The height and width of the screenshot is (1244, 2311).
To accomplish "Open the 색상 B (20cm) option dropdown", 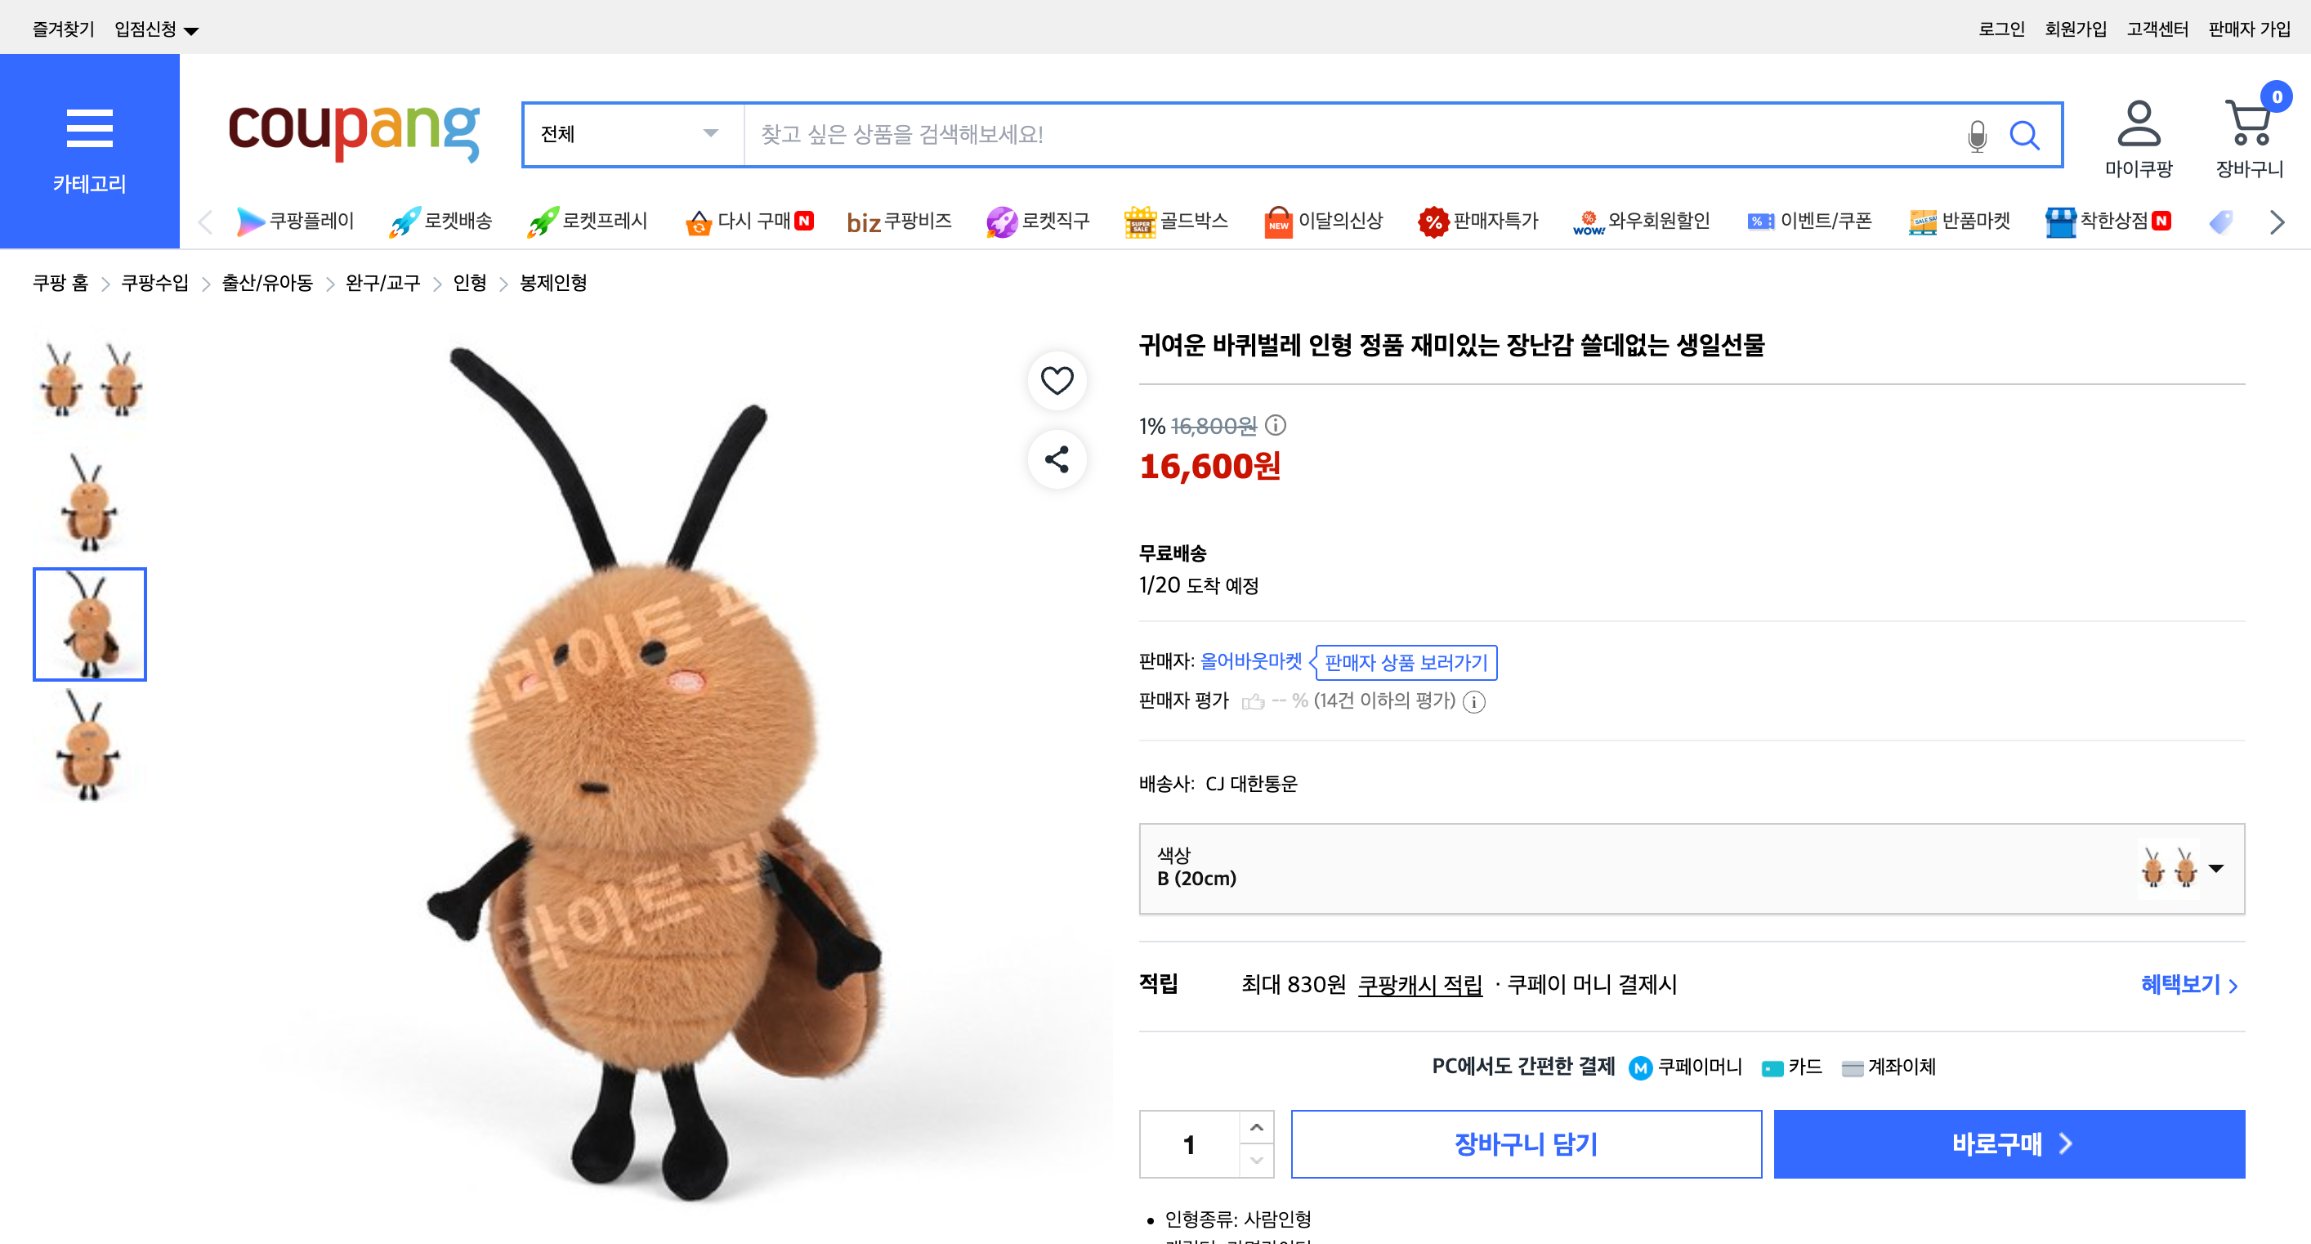I will (2218, 869).
